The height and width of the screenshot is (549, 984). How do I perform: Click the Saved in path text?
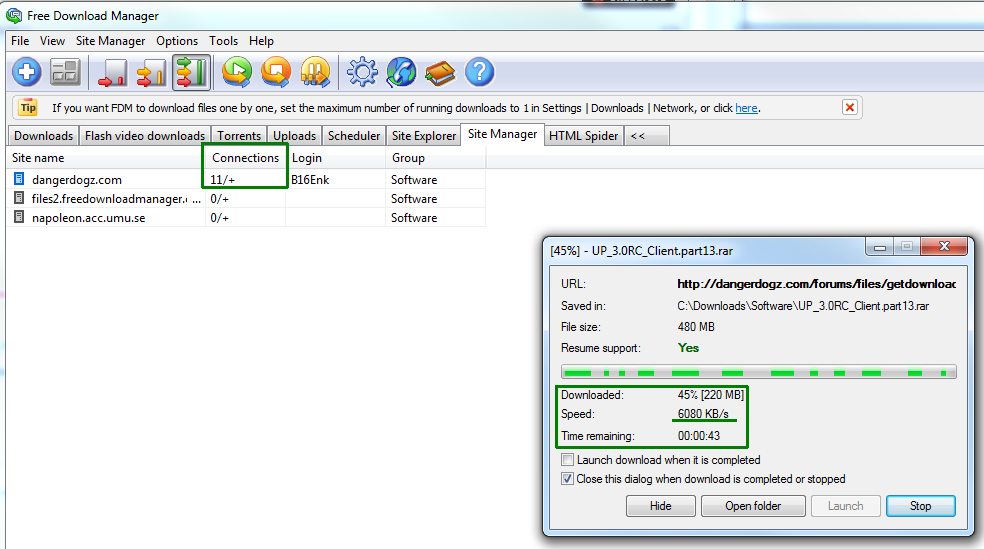803,306
